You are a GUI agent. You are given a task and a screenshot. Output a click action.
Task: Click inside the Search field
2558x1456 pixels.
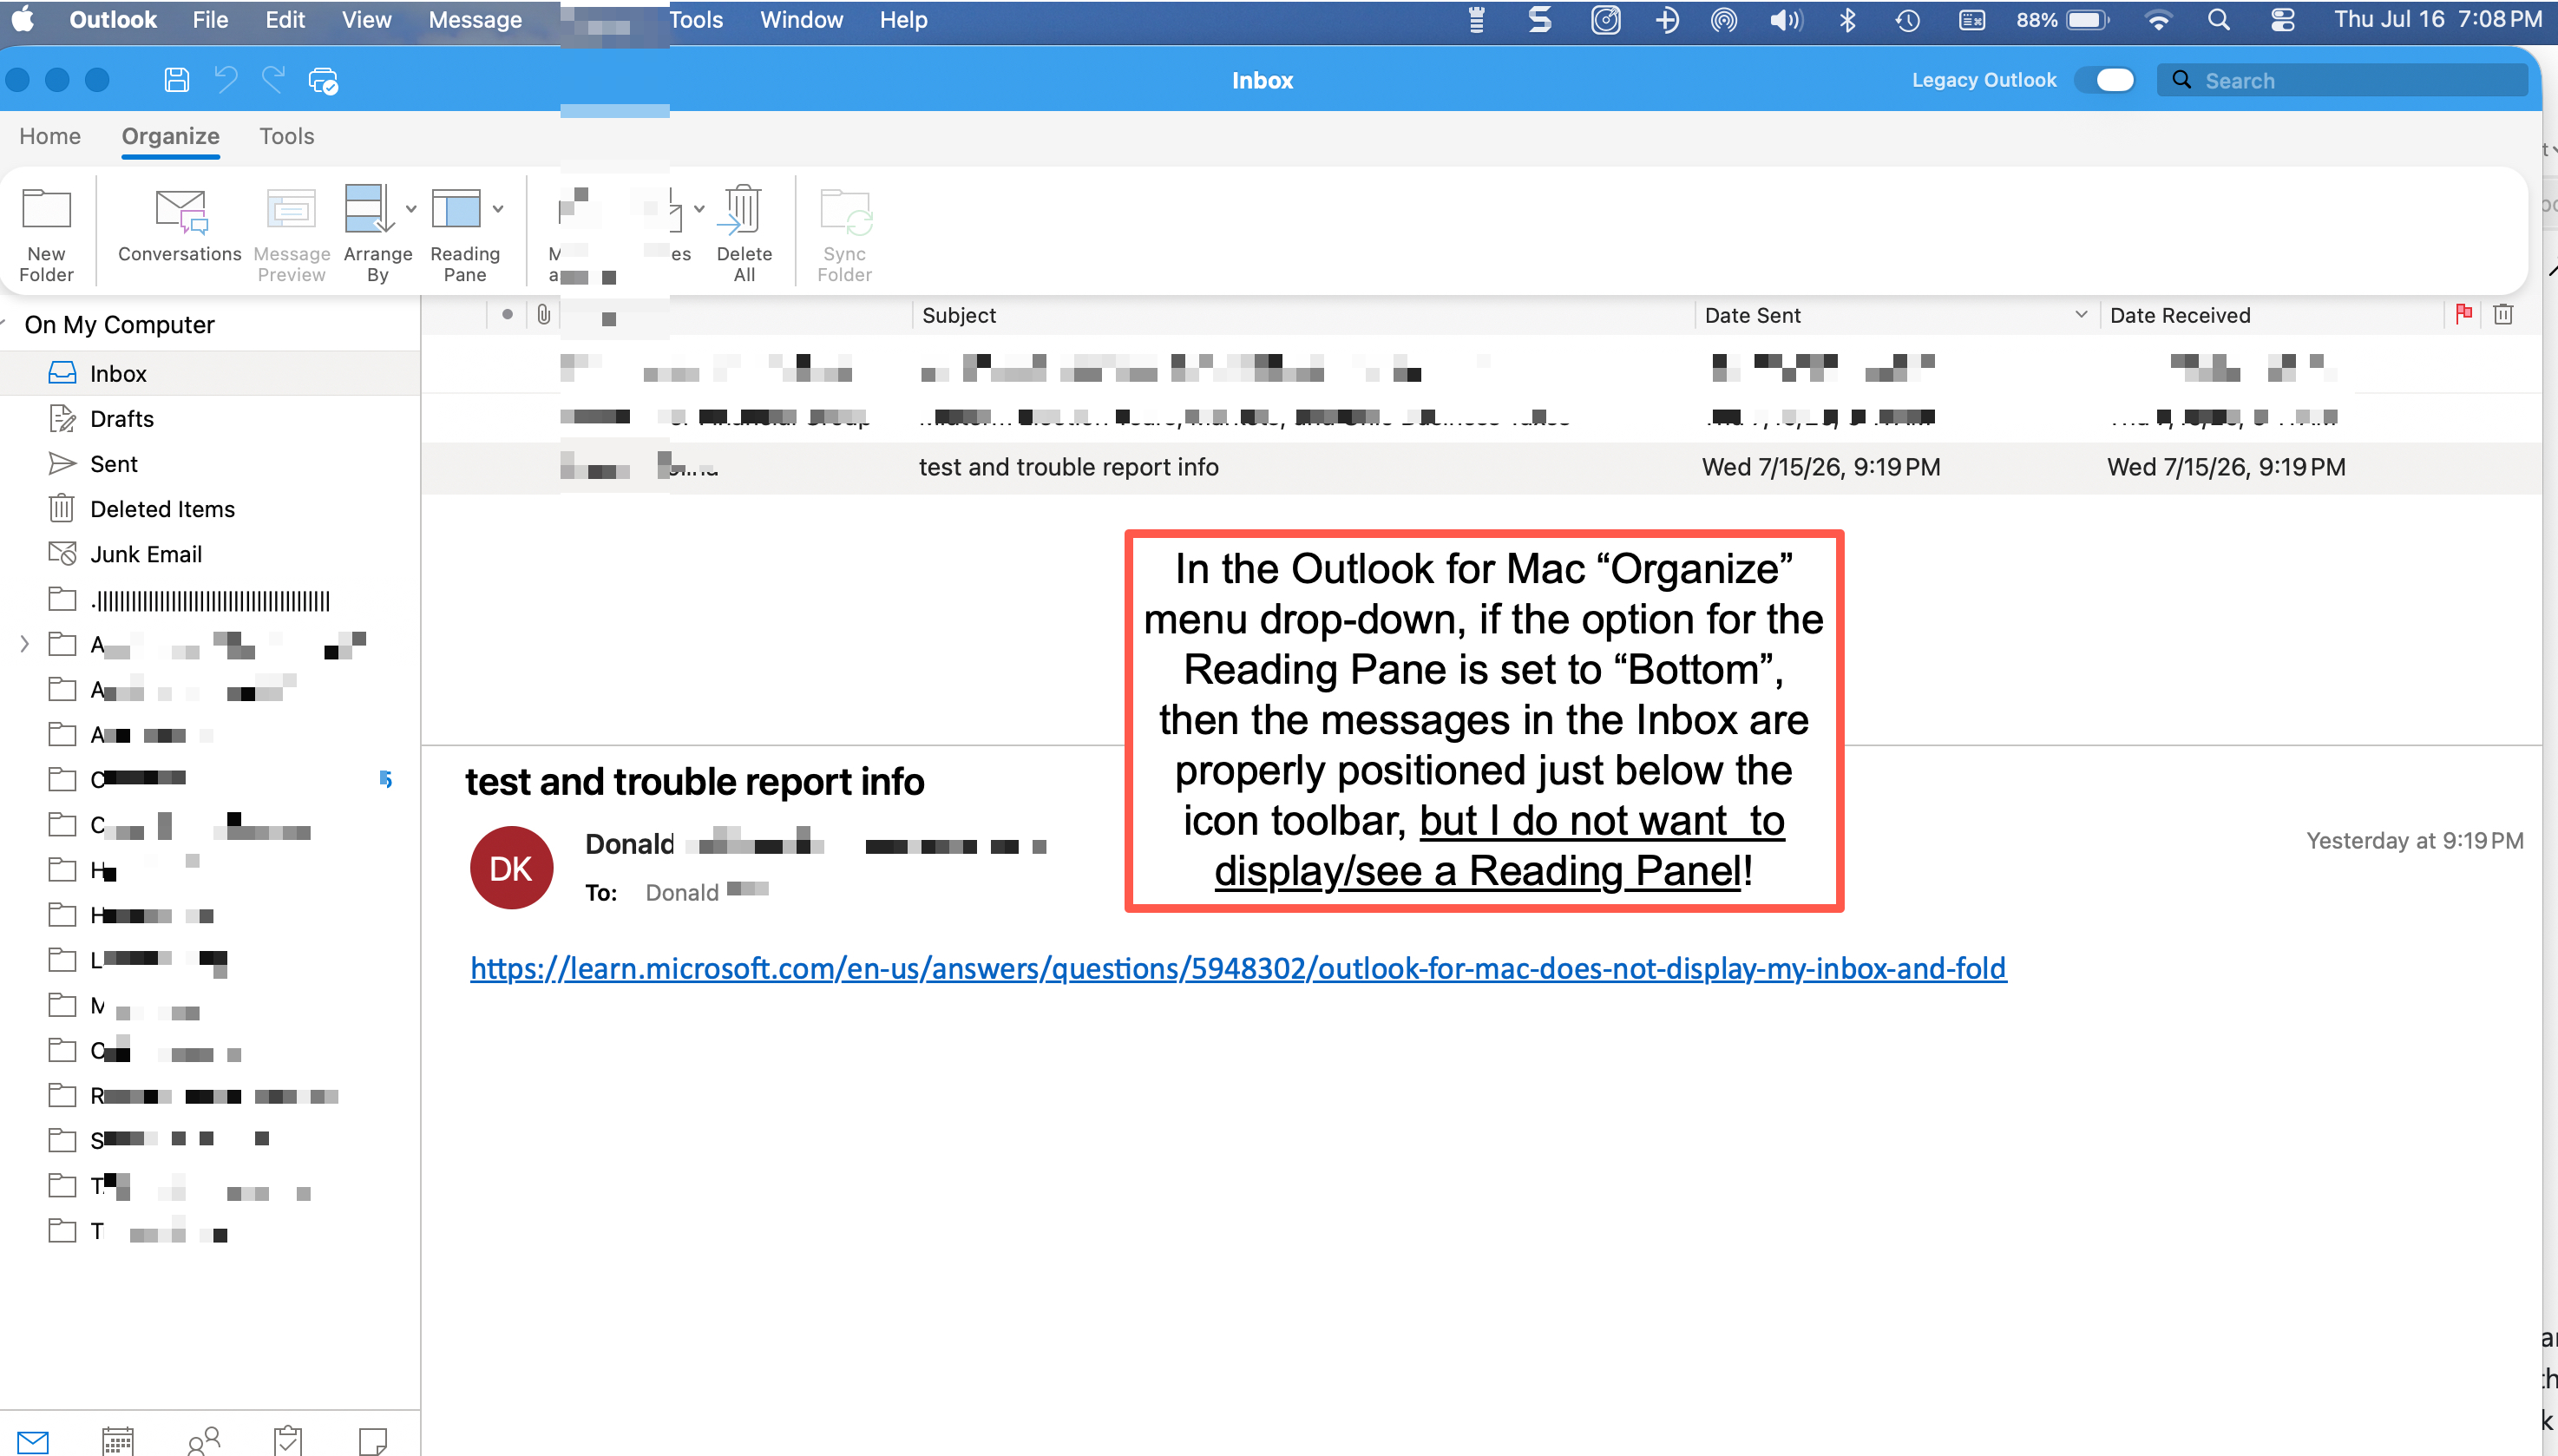coord(2343,80)
